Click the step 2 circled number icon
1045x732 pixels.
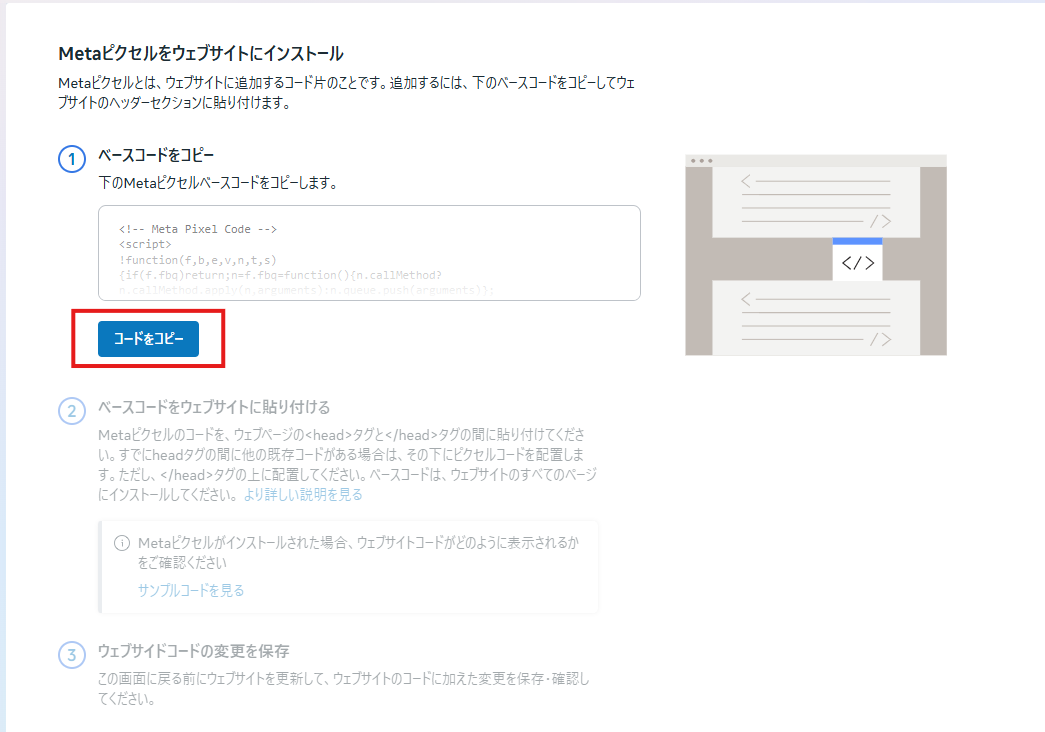tap(72, 411)
